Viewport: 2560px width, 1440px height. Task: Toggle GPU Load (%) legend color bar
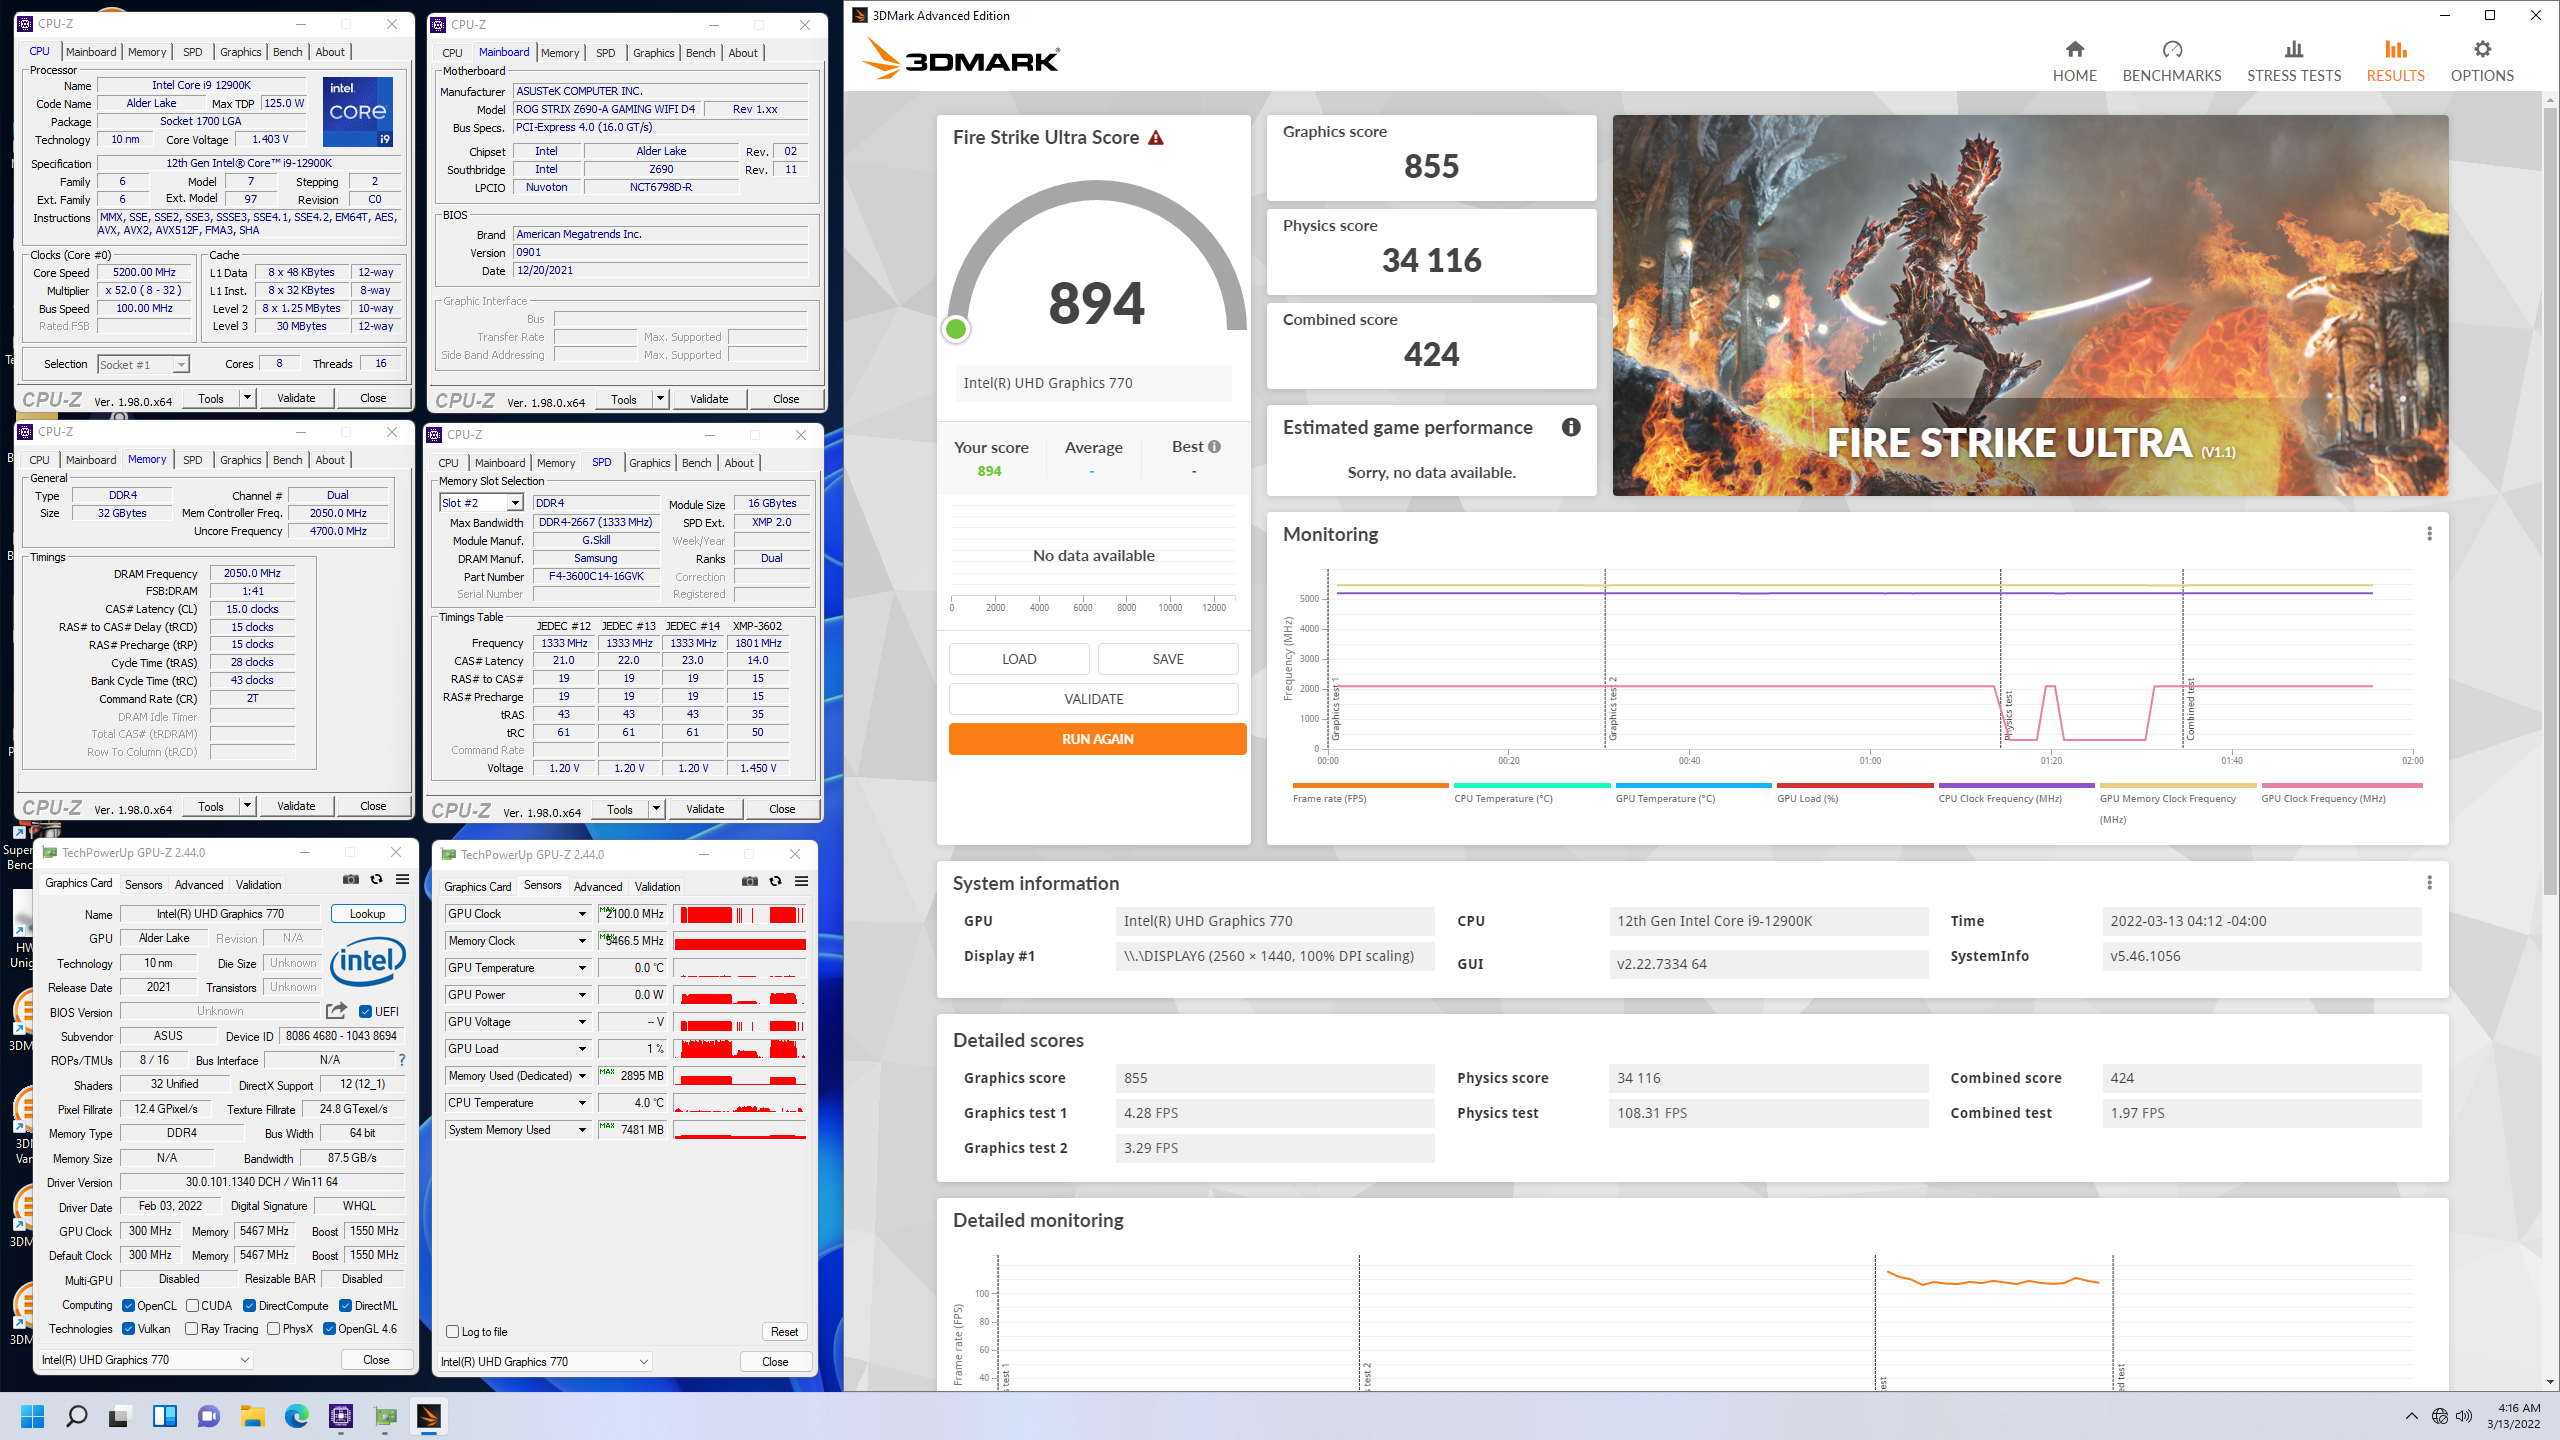tap(1855, 786)
